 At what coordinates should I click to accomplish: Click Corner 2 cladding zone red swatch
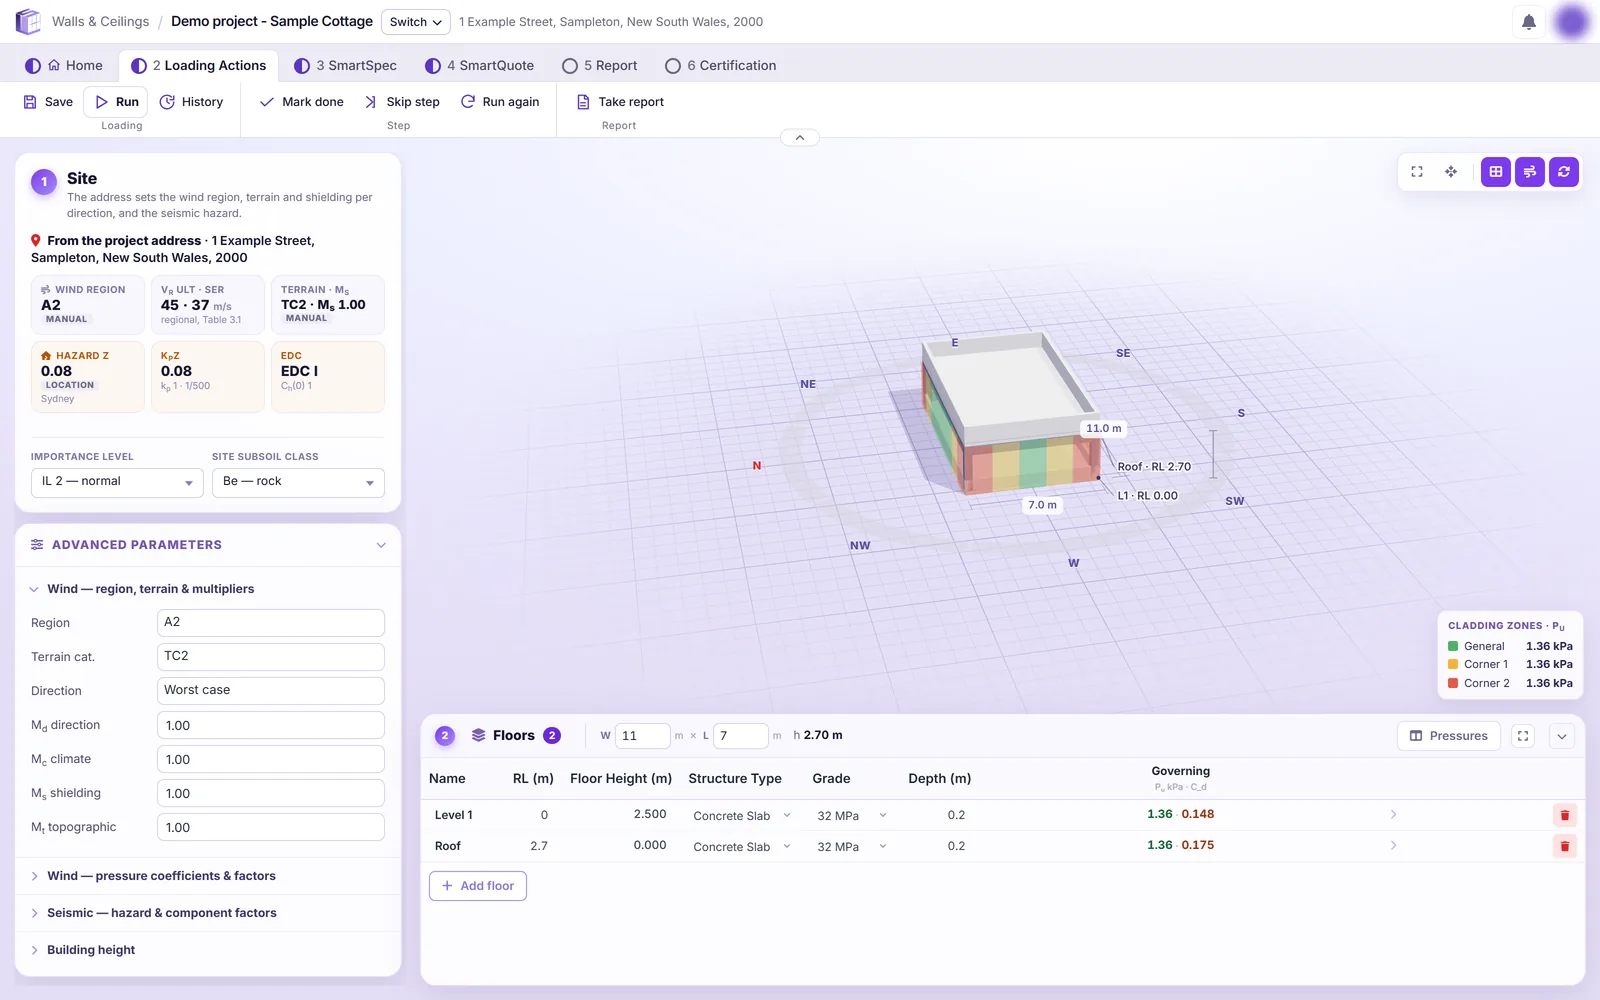click(x=1453, y=683)
